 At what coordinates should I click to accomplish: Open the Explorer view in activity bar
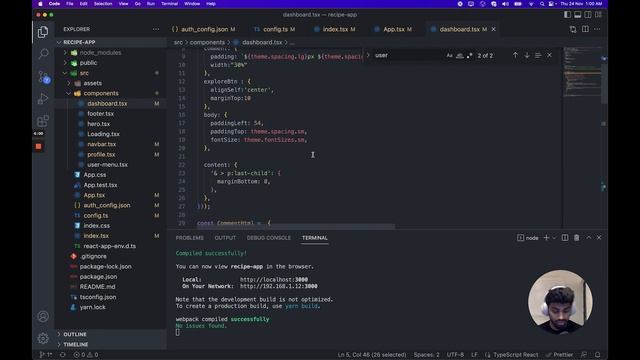(43, 32)
